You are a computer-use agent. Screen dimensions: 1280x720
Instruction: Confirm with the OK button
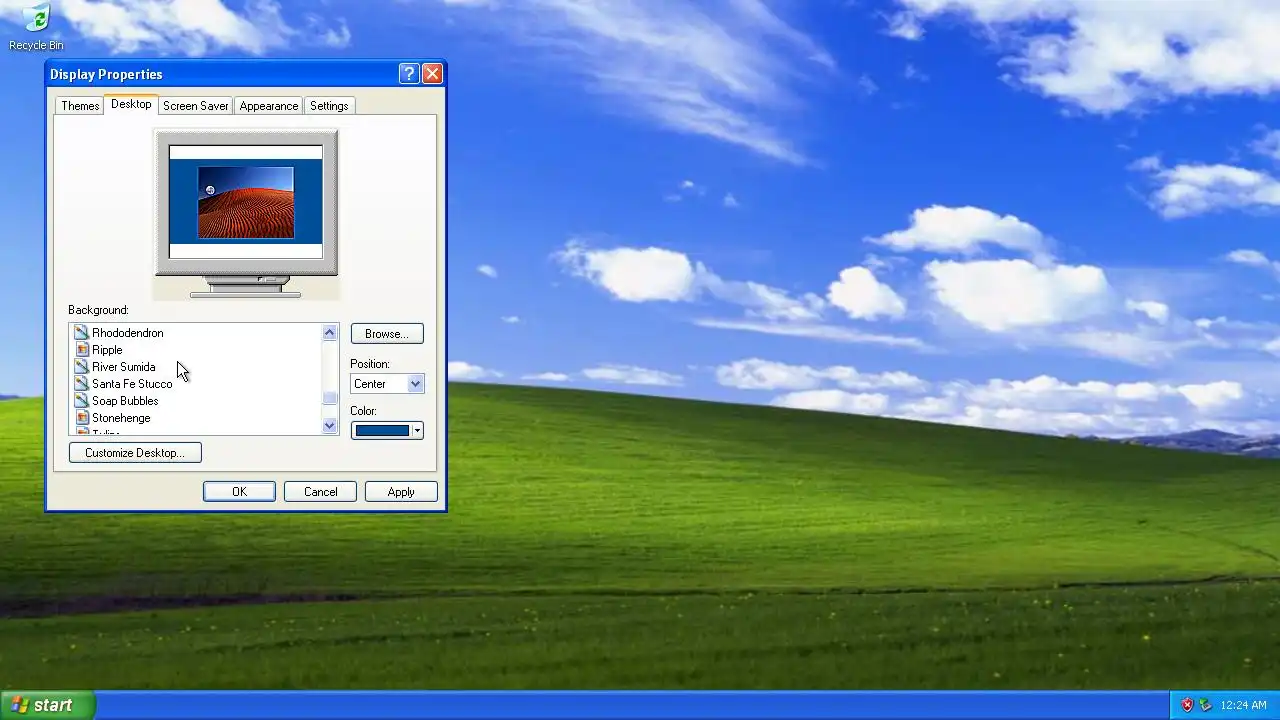pyautogui.click(x=239, y=492)
